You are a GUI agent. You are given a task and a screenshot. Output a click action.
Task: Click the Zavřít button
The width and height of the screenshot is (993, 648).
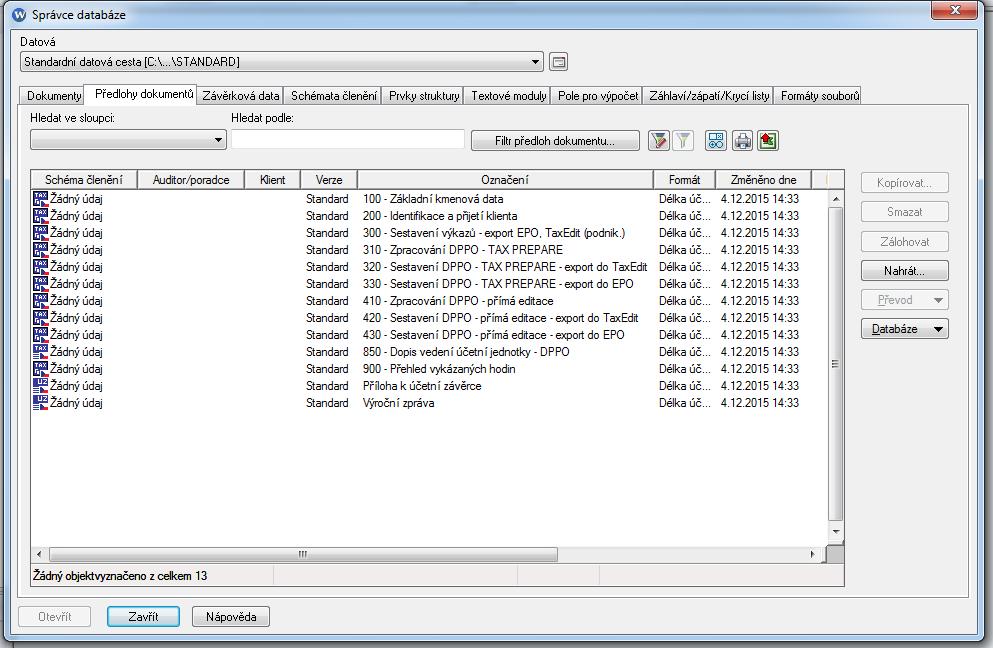(143, 616)
